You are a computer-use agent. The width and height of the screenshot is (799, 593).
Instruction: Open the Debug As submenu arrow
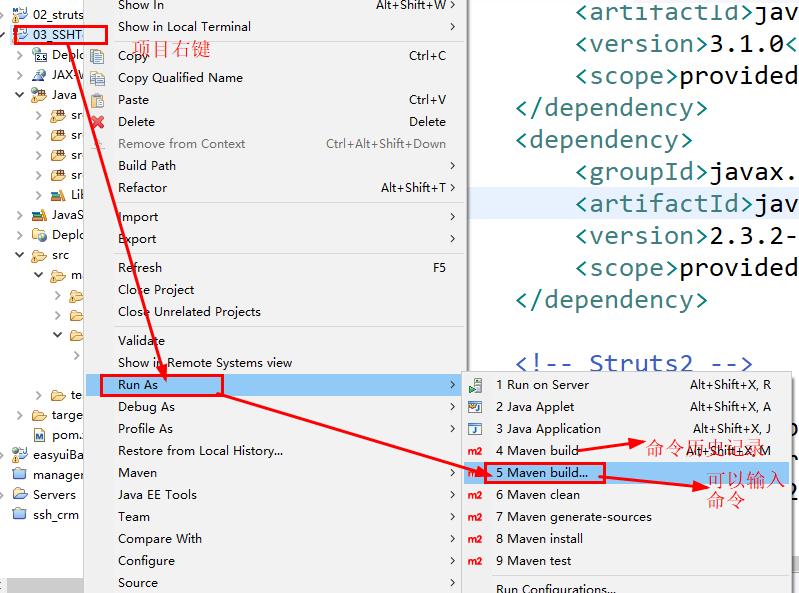coord(452,407)
